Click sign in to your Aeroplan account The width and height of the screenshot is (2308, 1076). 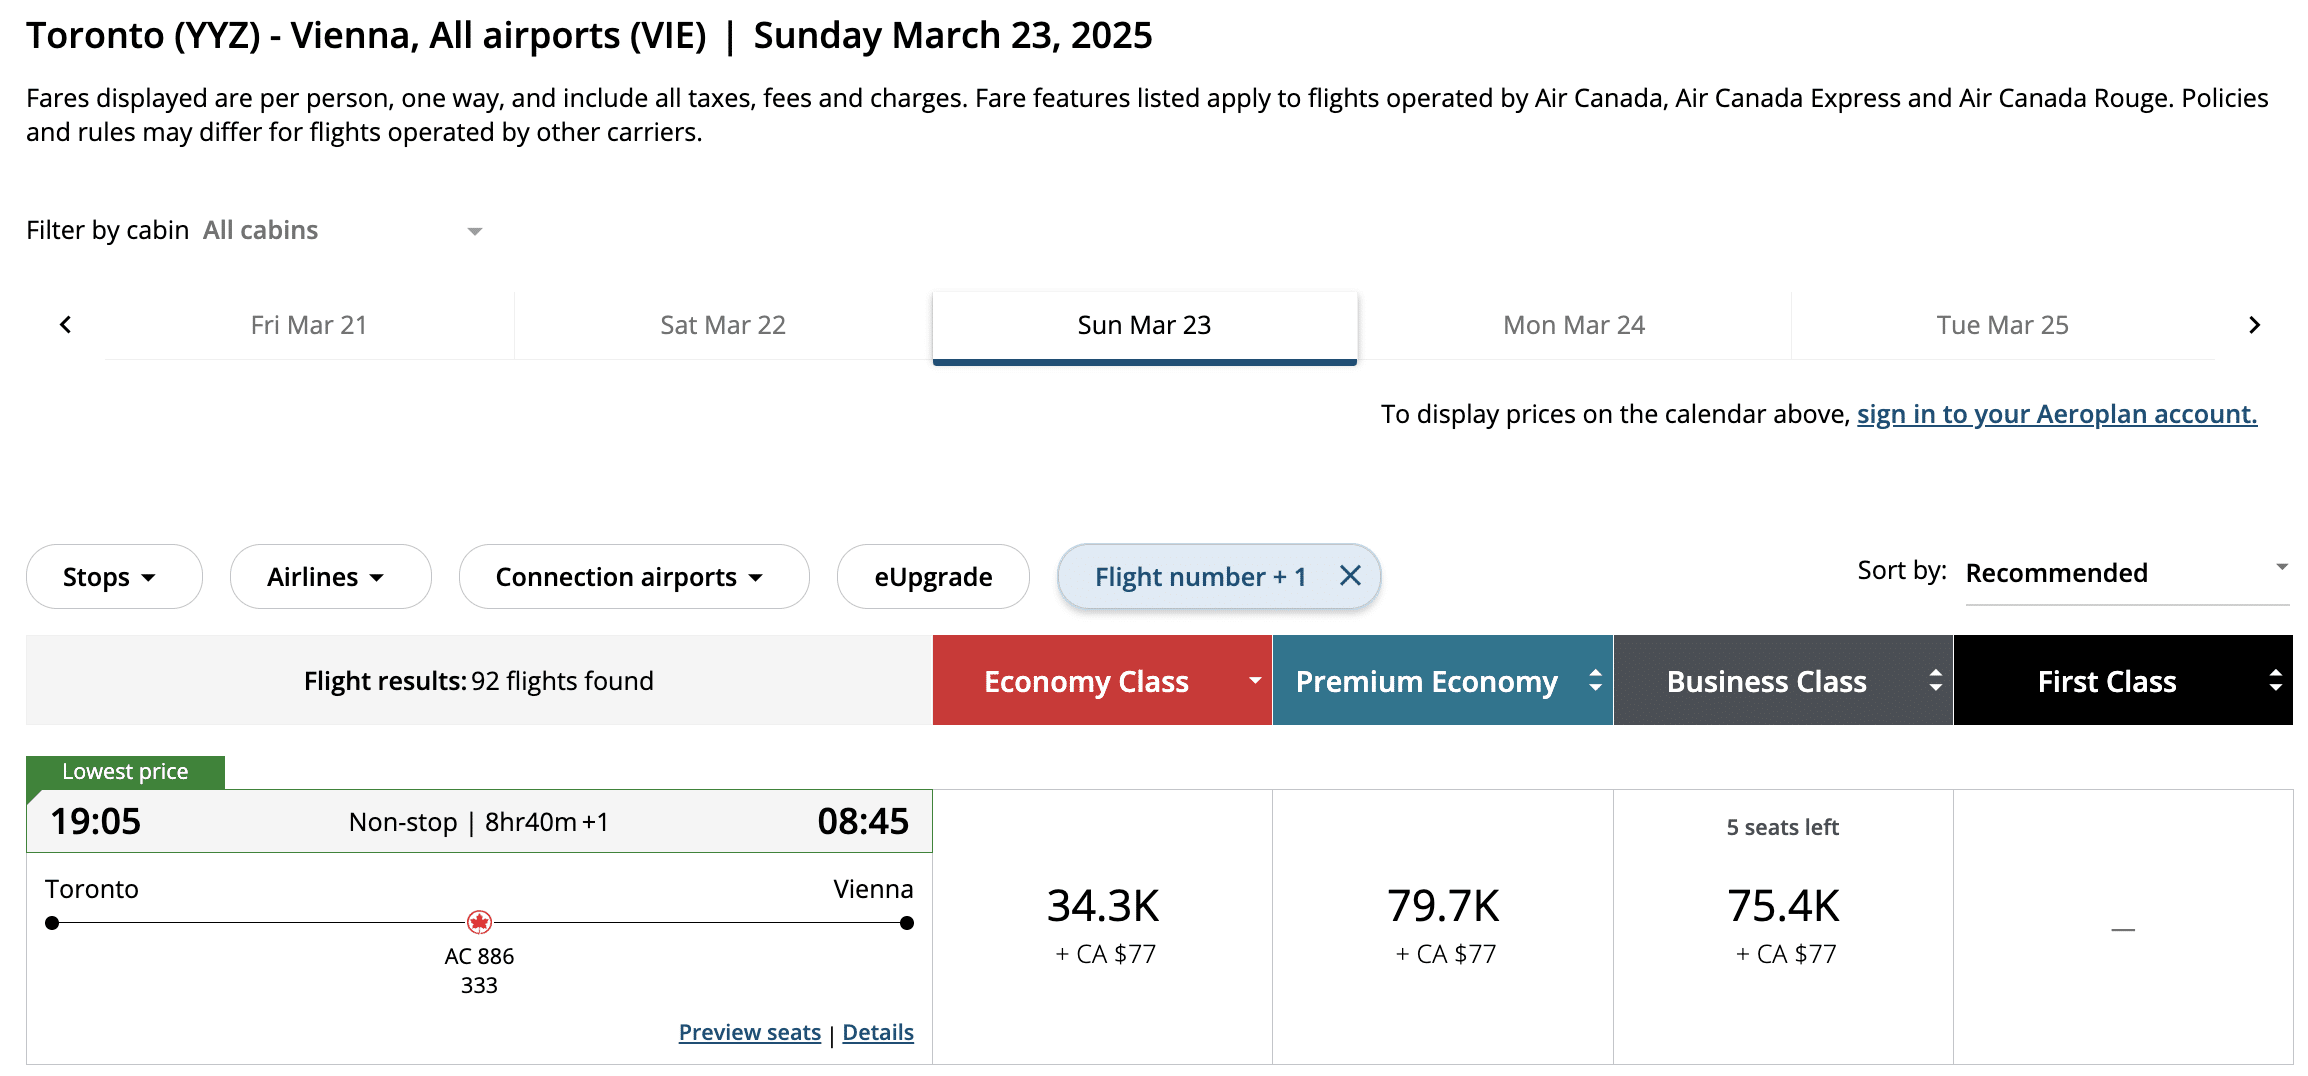[x=2056, y=414]
